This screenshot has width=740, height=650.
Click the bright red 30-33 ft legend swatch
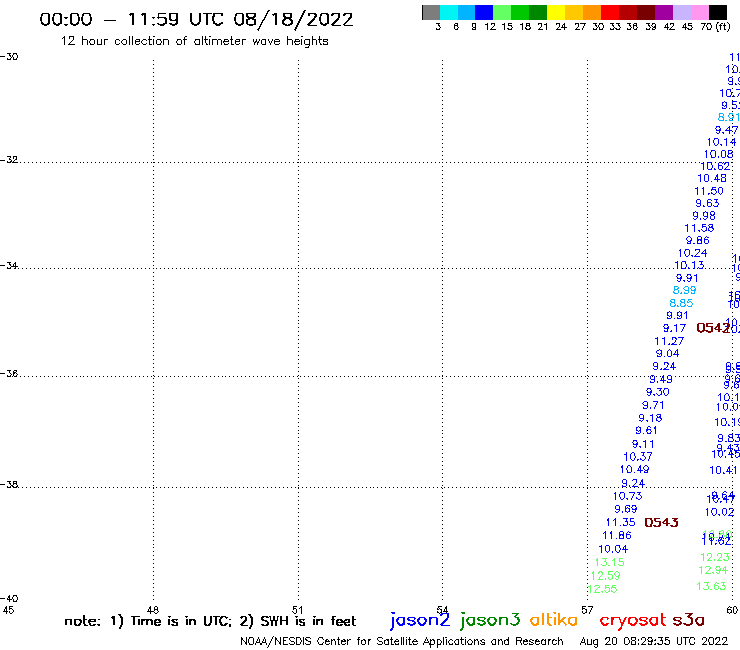click(610, 12)
